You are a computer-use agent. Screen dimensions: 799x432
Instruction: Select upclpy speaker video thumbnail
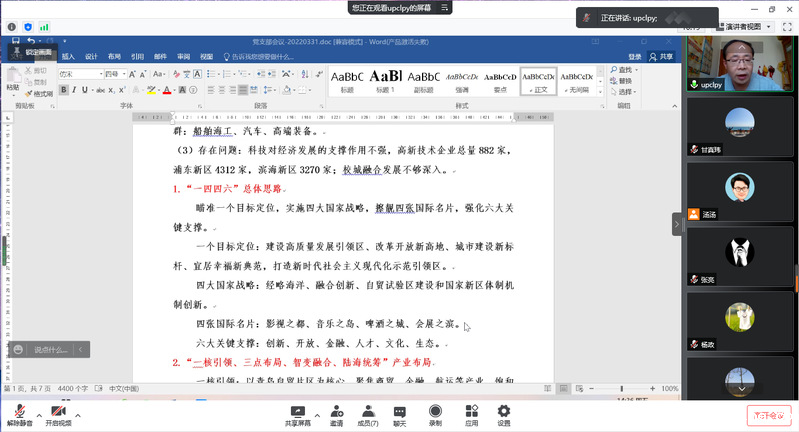pos(740,63)
